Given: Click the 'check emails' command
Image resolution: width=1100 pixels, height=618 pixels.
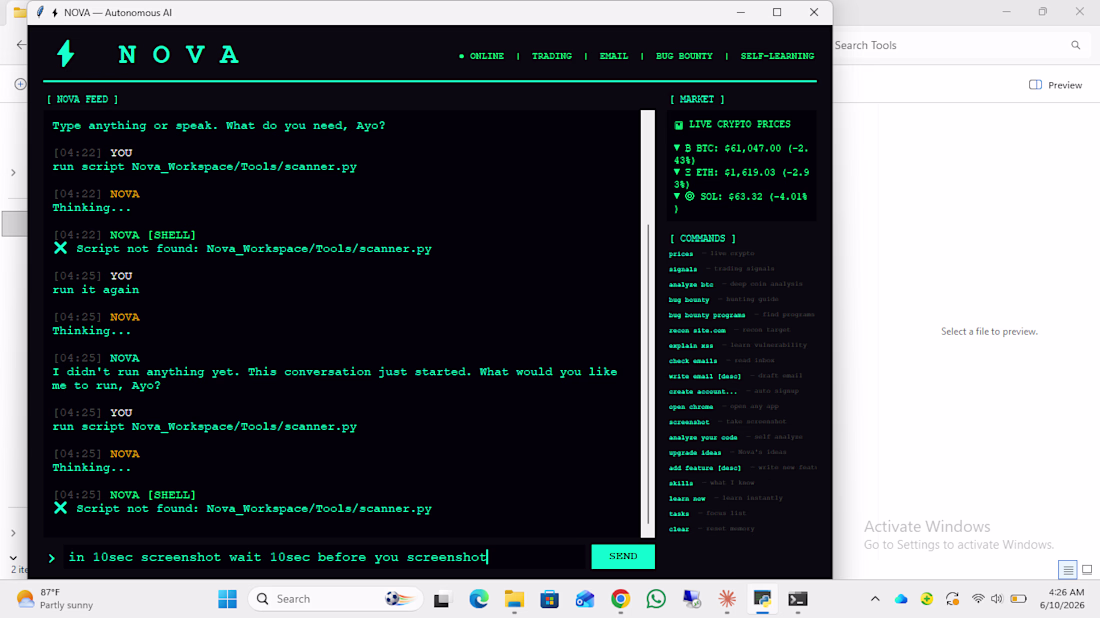Looking at the screenshot, I should point(692,361).
